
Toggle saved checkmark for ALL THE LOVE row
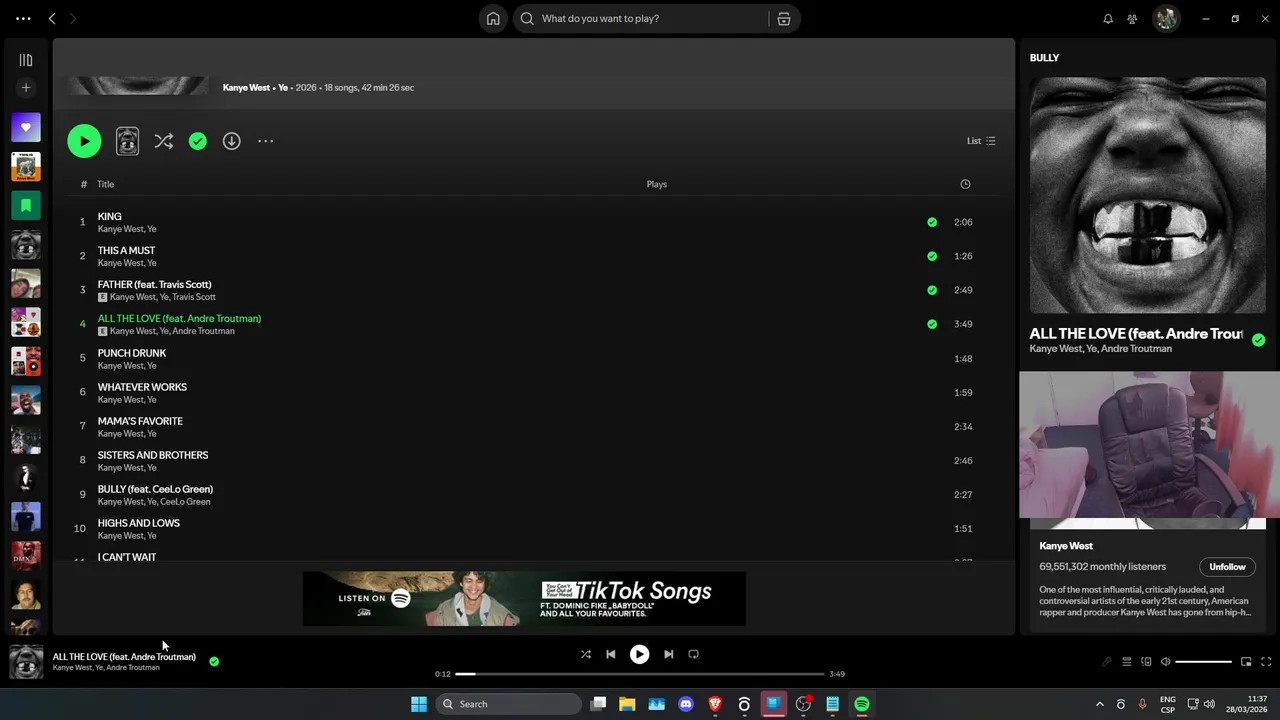coord(932,324)
